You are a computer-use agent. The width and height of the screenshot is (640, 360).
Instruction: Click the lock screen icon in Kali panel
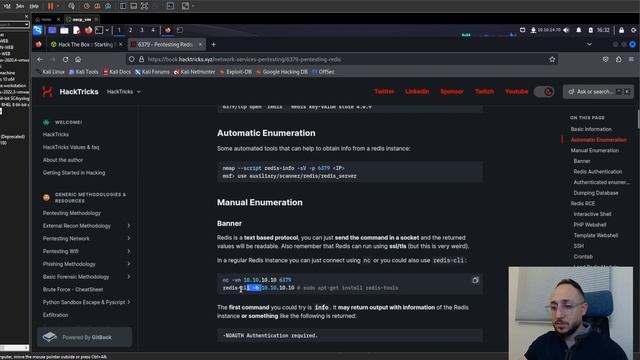point(621,30)
